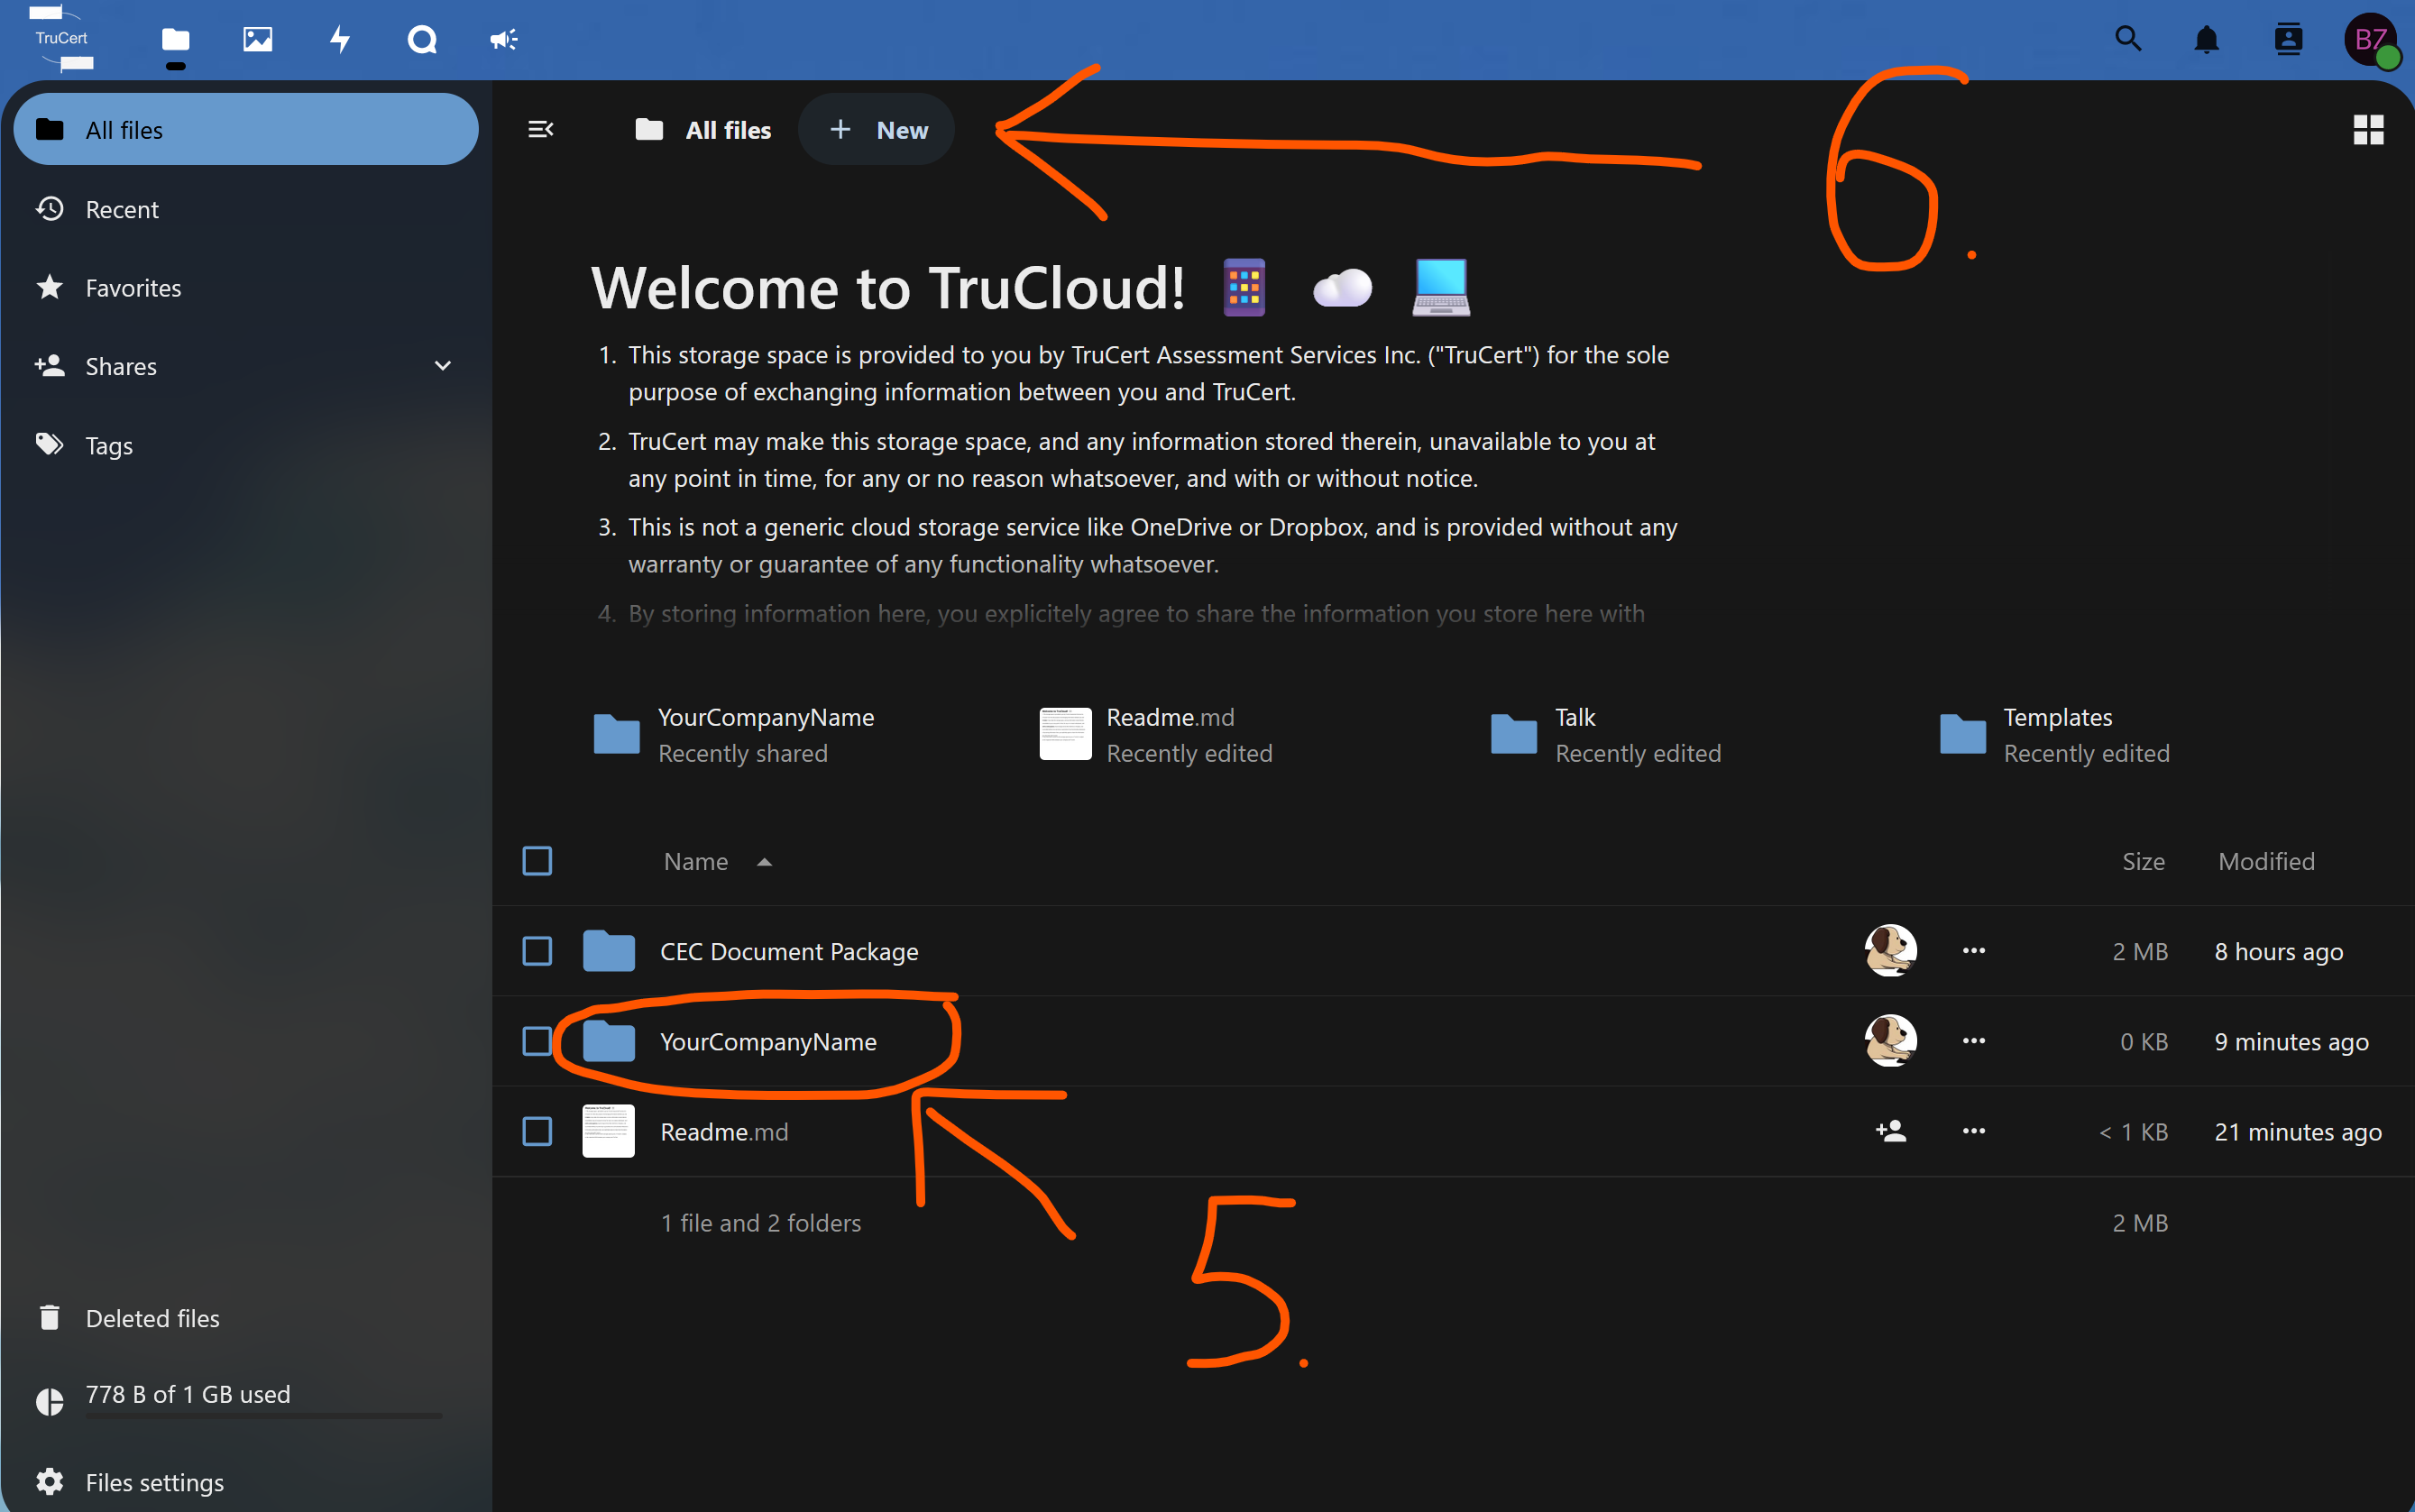
Task: Click the TruCert logo
Action: [62, 38]
